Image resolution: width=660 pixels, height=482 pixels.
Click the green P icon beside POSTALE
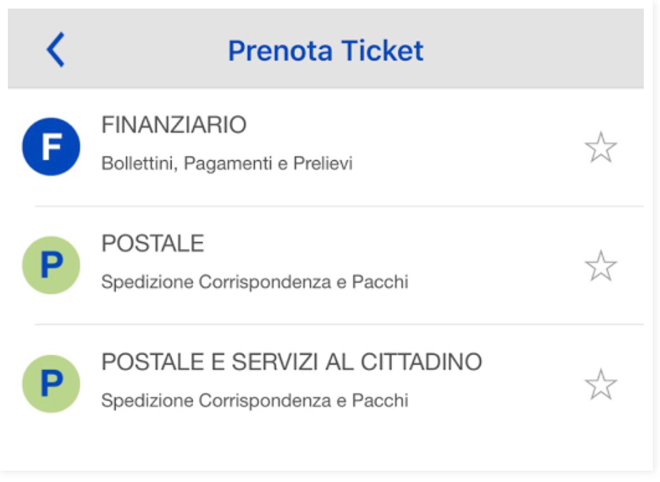51,265
